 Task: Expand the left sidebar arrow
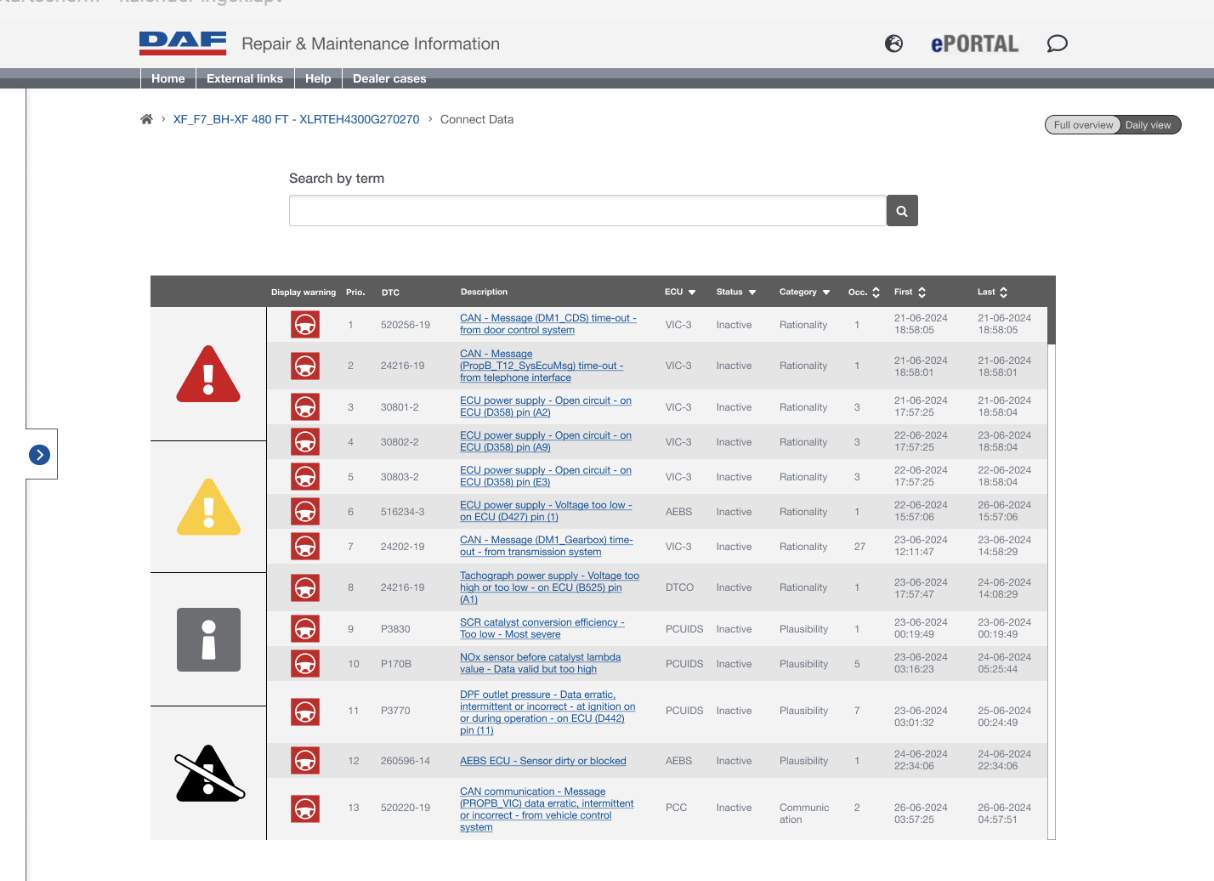tap(39, 455)
